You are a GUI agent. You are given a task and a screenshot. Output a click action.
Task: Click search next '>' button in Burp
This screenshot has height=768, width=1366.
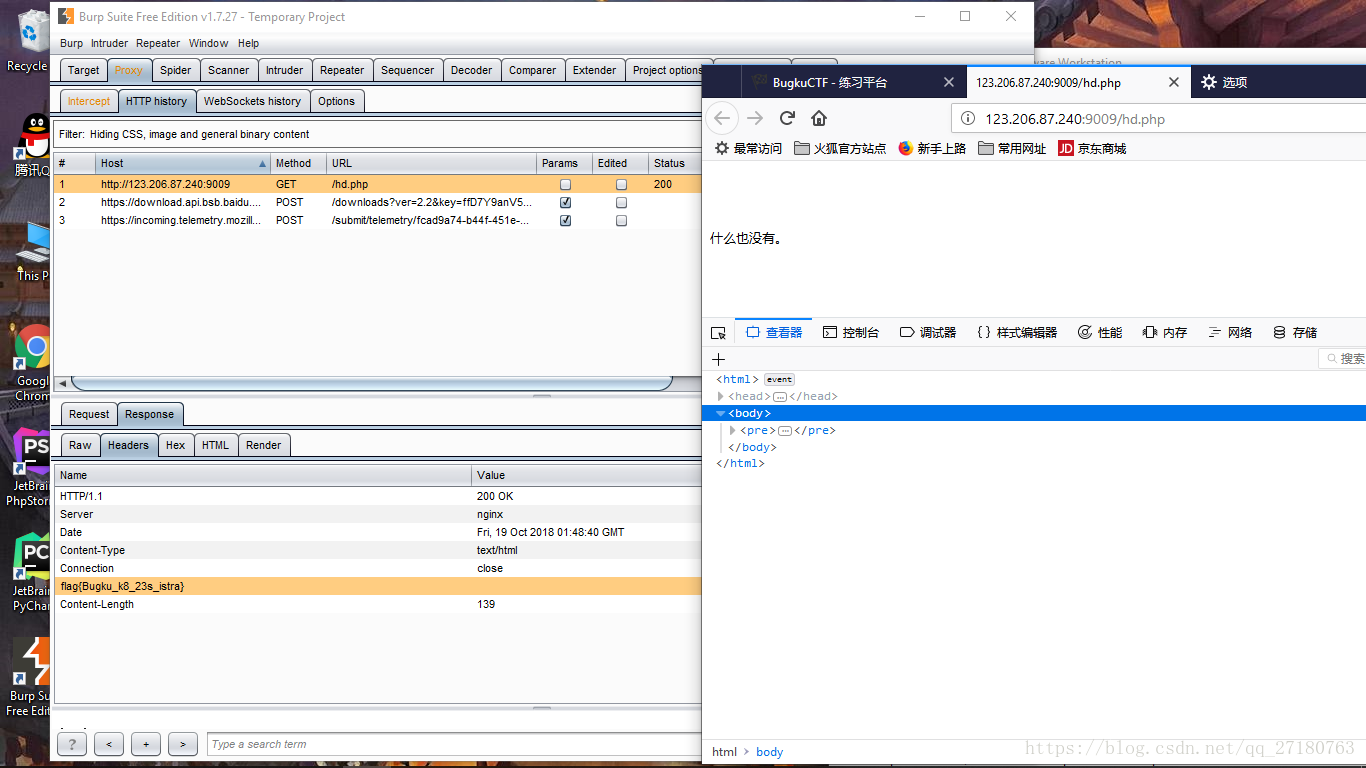coord(183,744)
